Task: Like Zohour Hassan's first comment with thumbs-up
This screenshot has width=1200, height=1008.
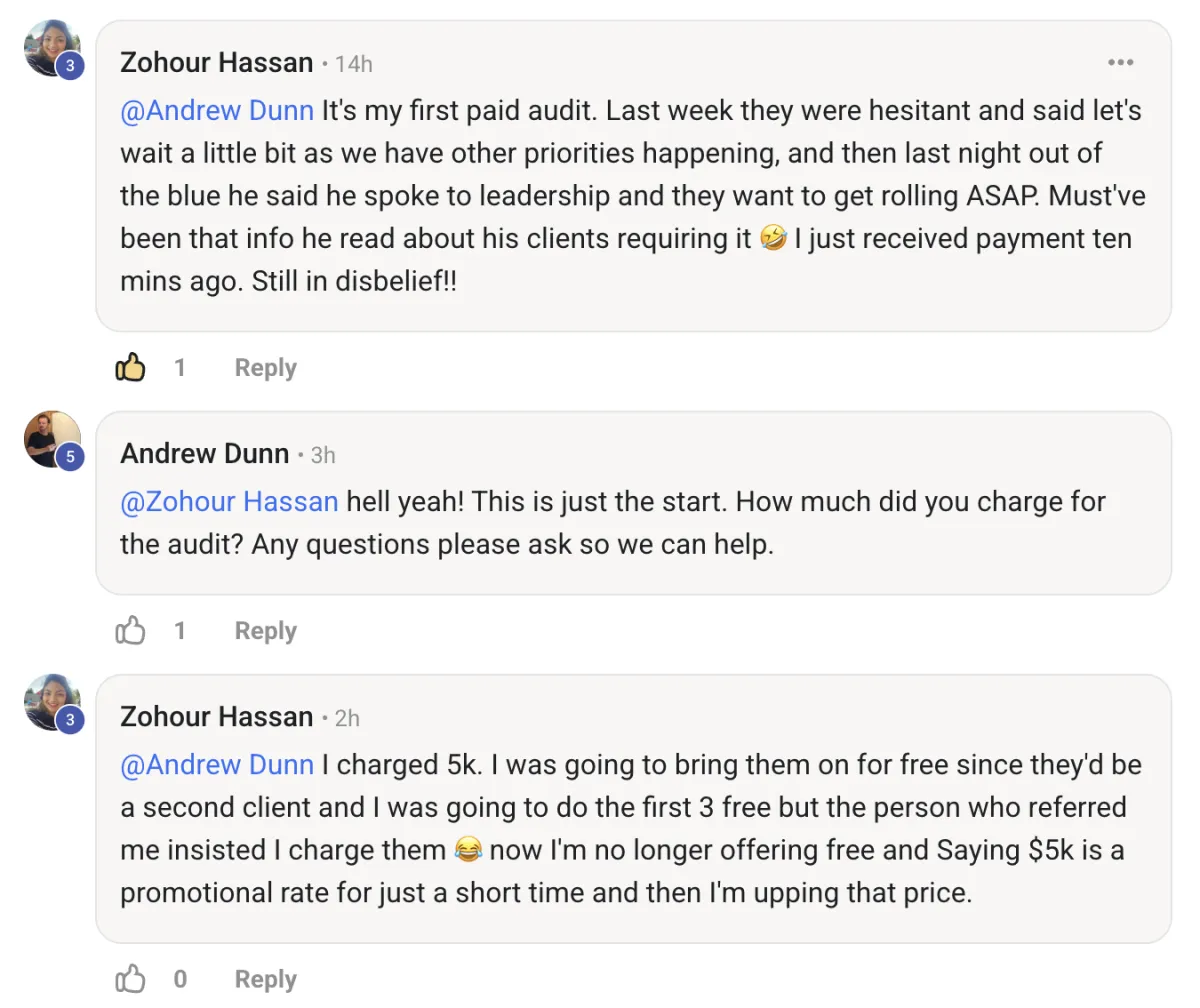Action: [130, 368]
